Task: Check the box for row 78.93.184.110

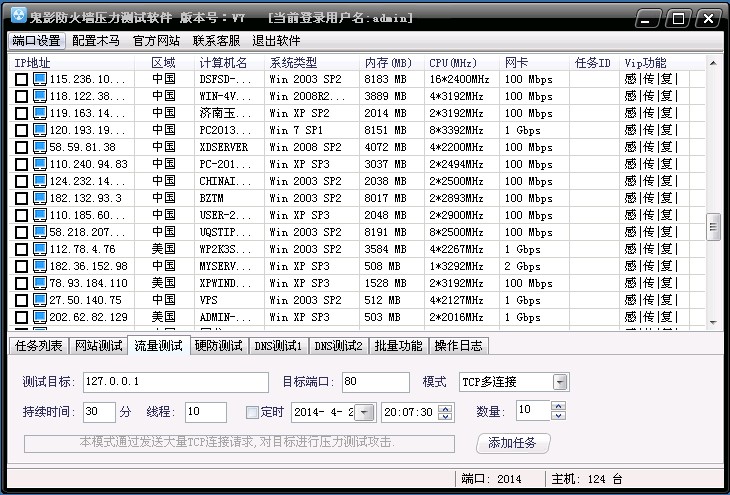Action: coord(21,284)
